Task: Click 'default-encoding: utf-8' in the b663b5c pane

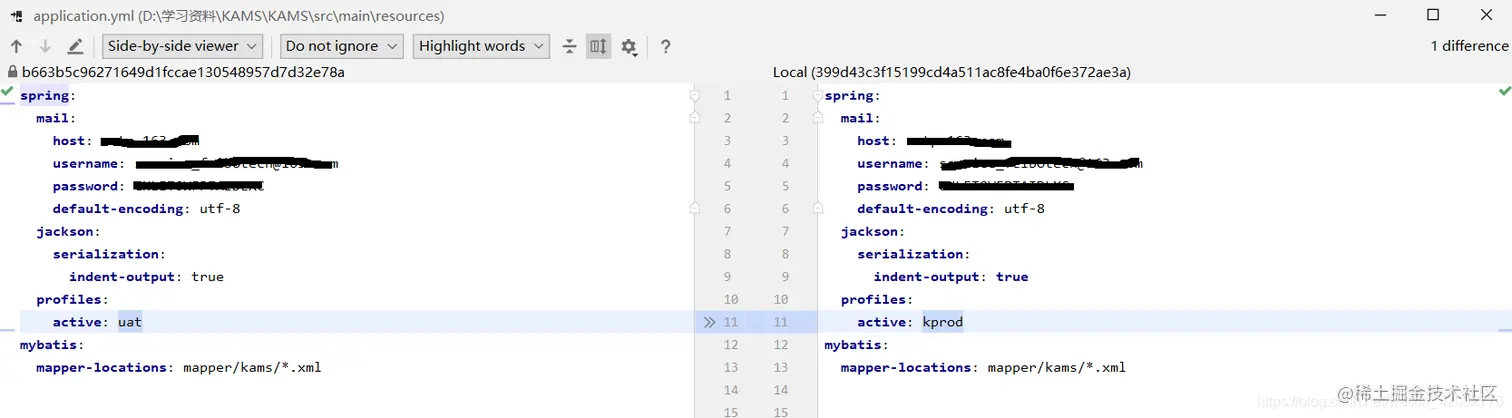Action: coord(146,209)
